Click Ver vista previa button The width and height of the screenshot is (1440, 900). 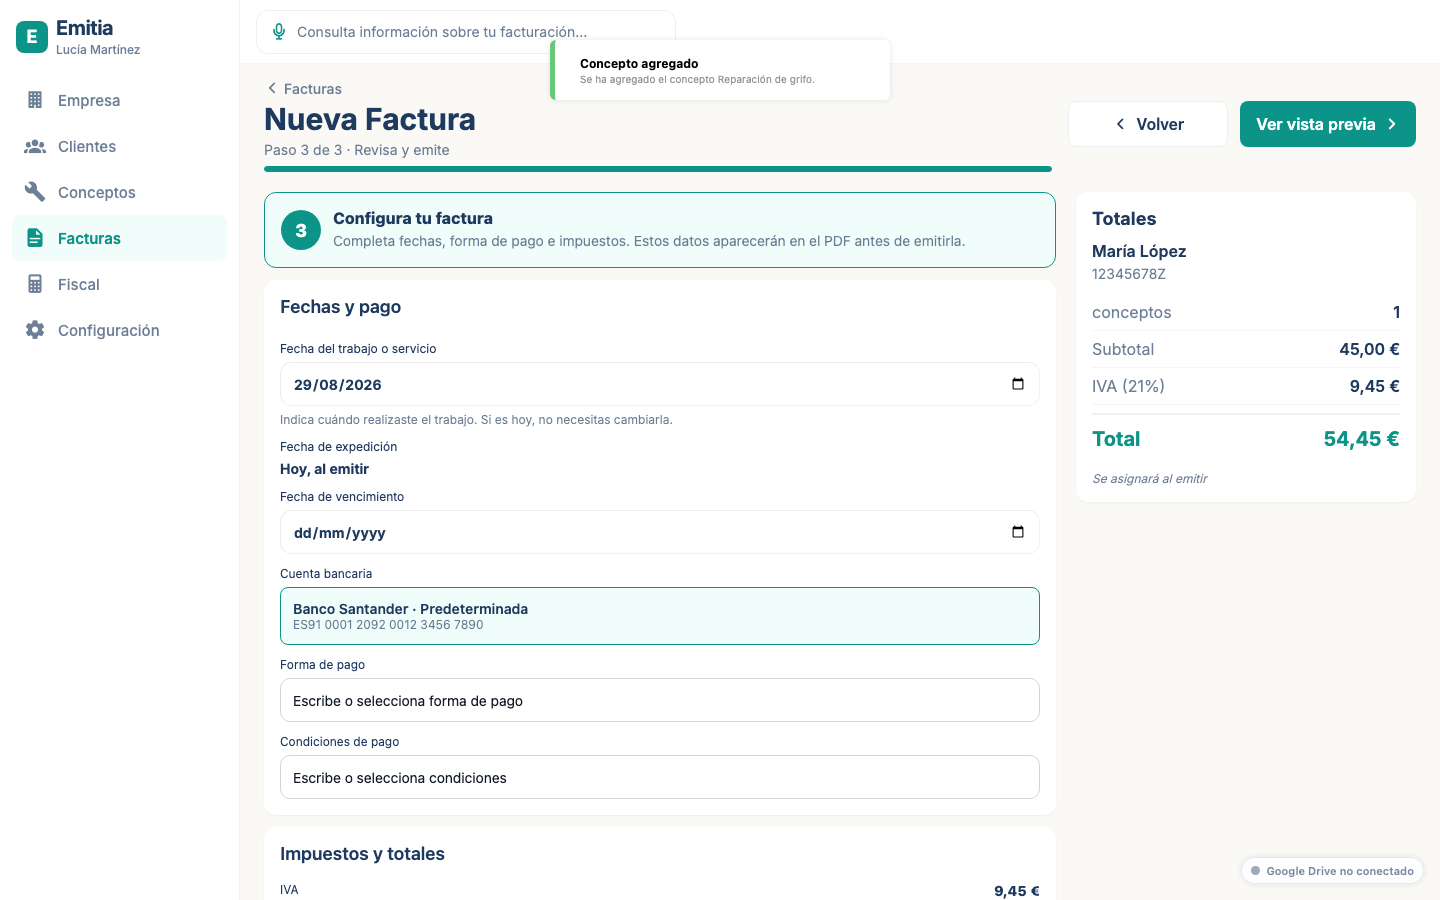[1328, 124]
